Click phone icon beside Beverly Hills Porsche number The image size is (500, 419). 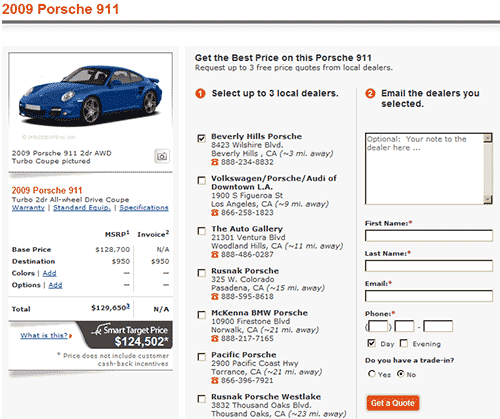[x=215, y=162]
